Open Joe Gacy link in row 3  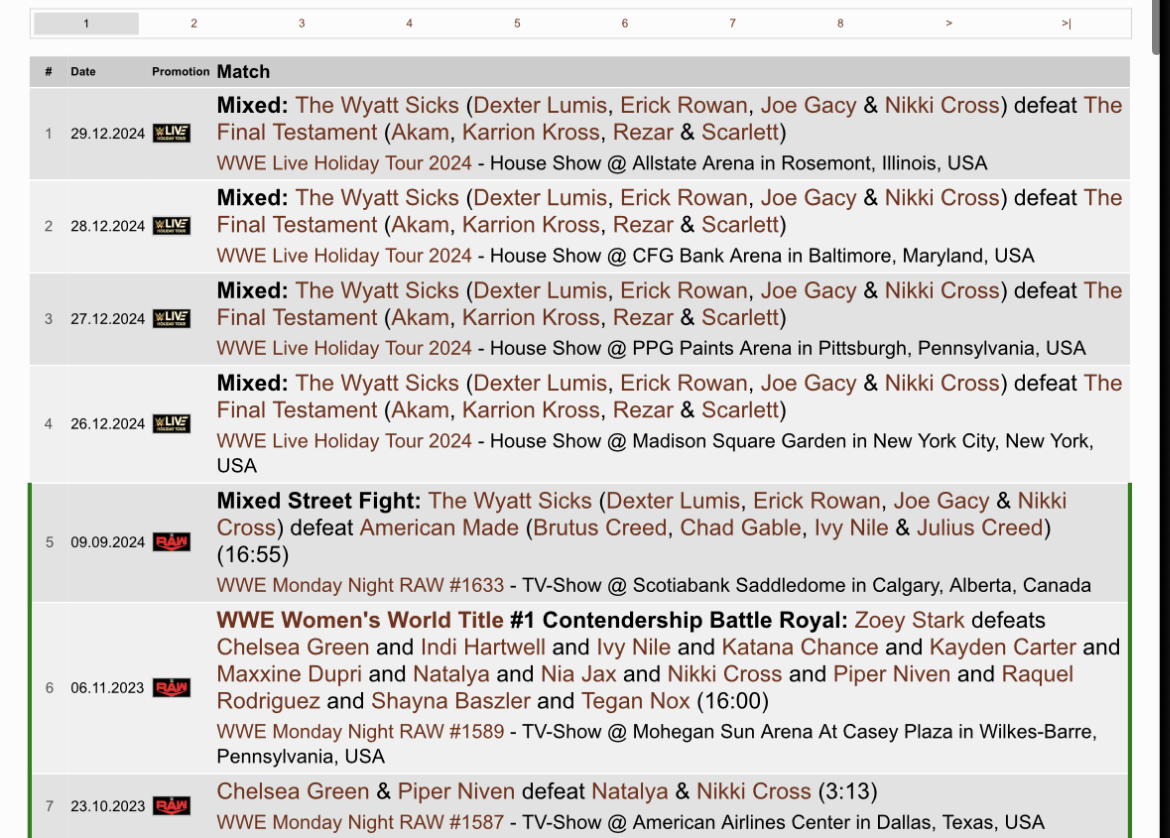coord(808,290)
